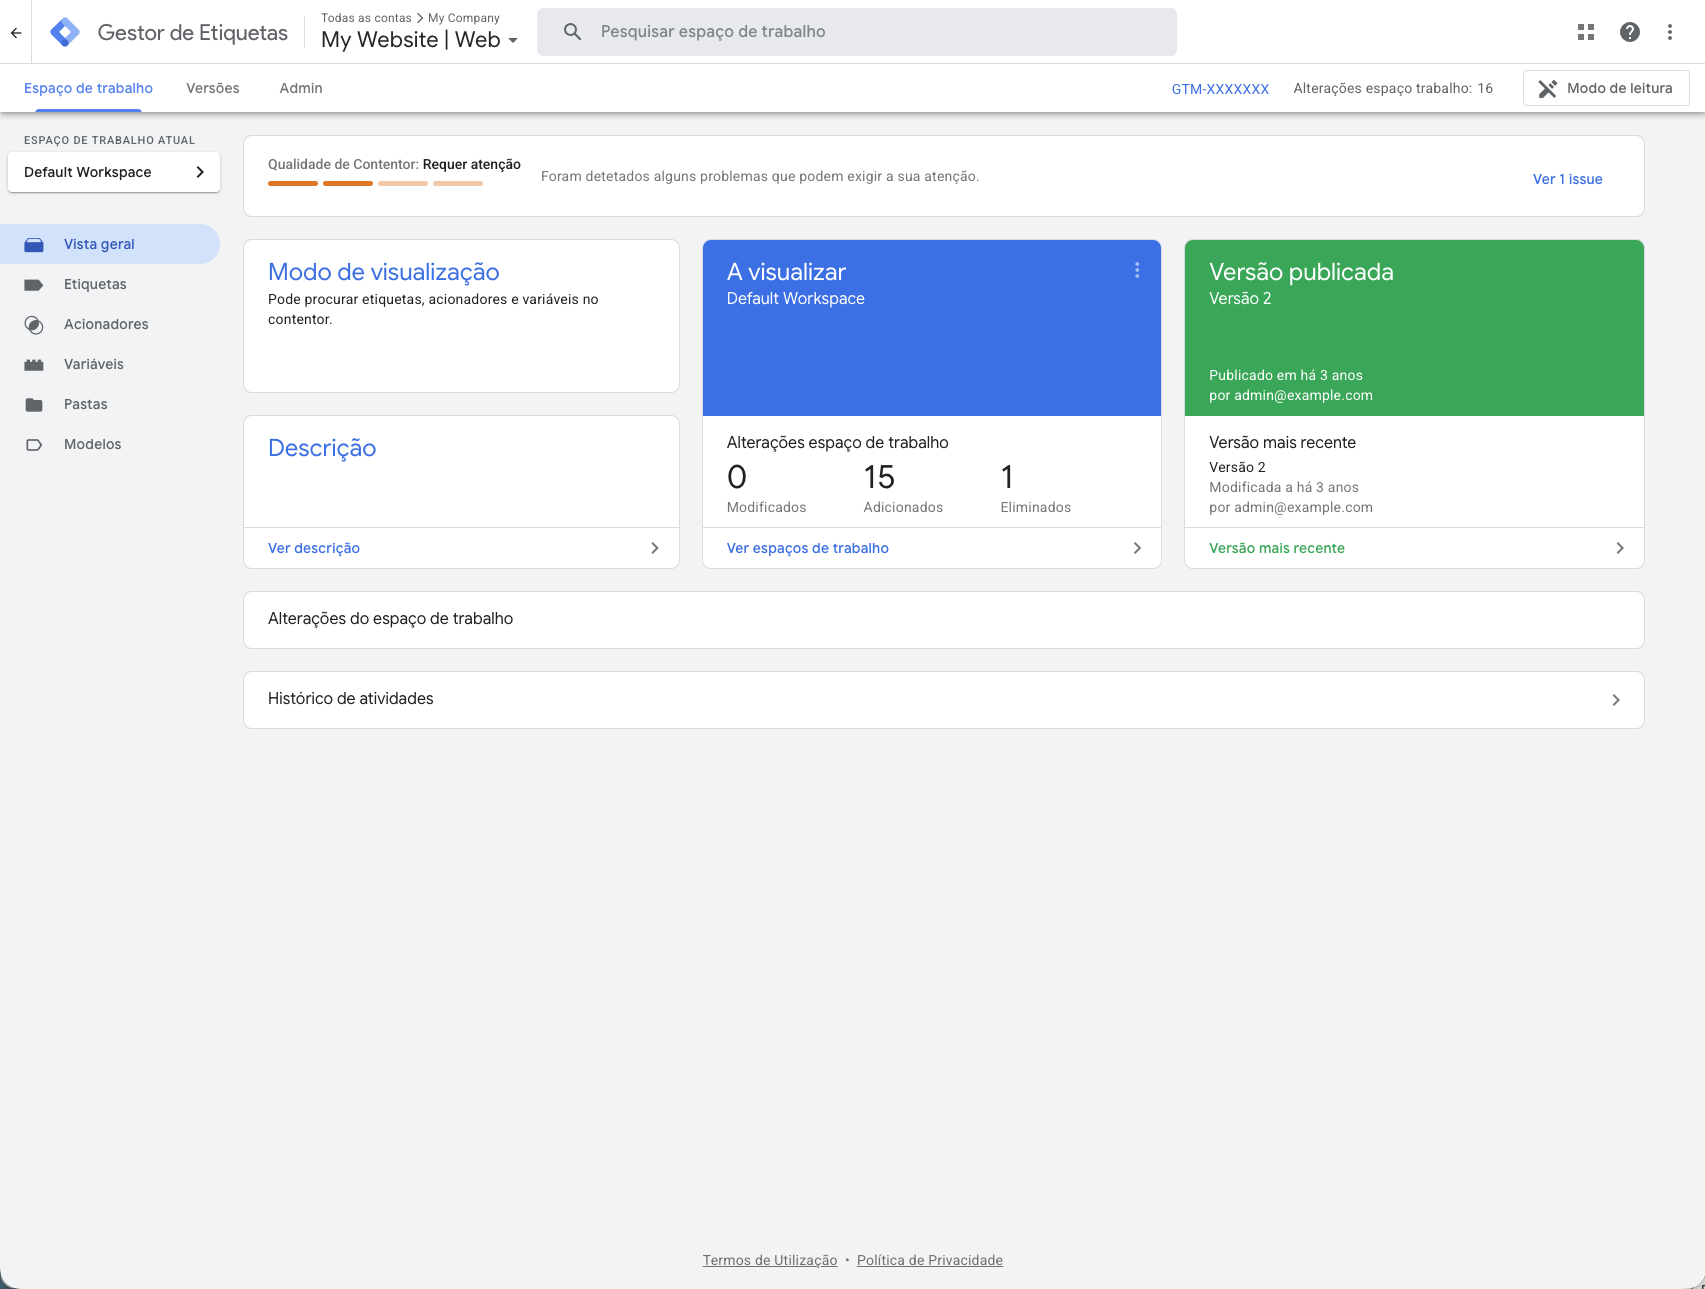Select Etiquetas in the sidebar

pyautogui.click(x=110, y=284)
